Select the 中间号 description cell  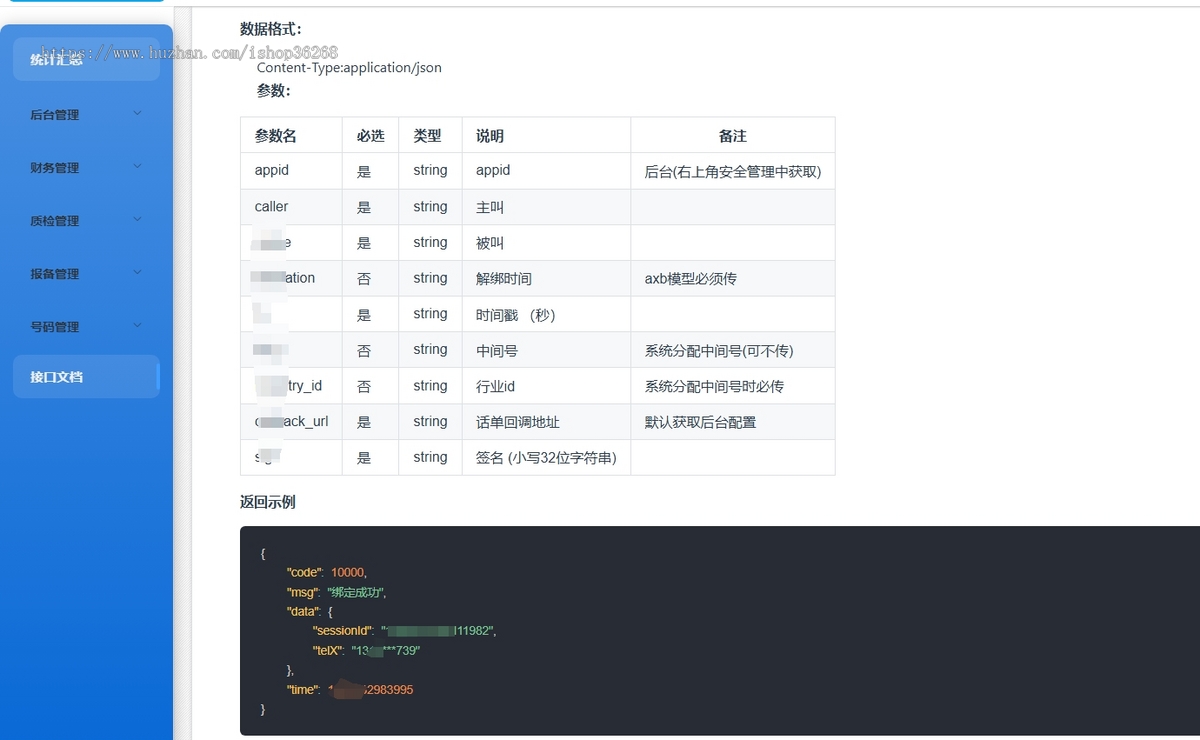pos(546,350)
